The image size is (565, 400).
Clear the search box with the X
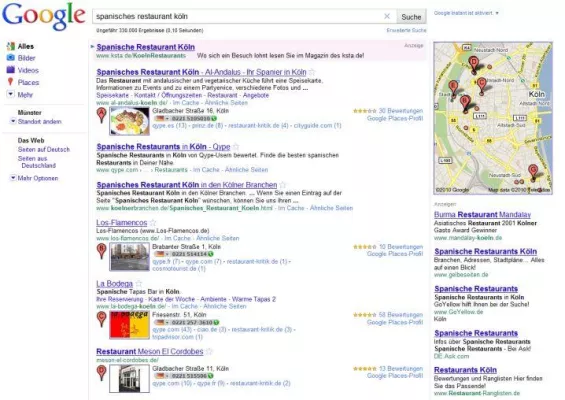(387, 16)
